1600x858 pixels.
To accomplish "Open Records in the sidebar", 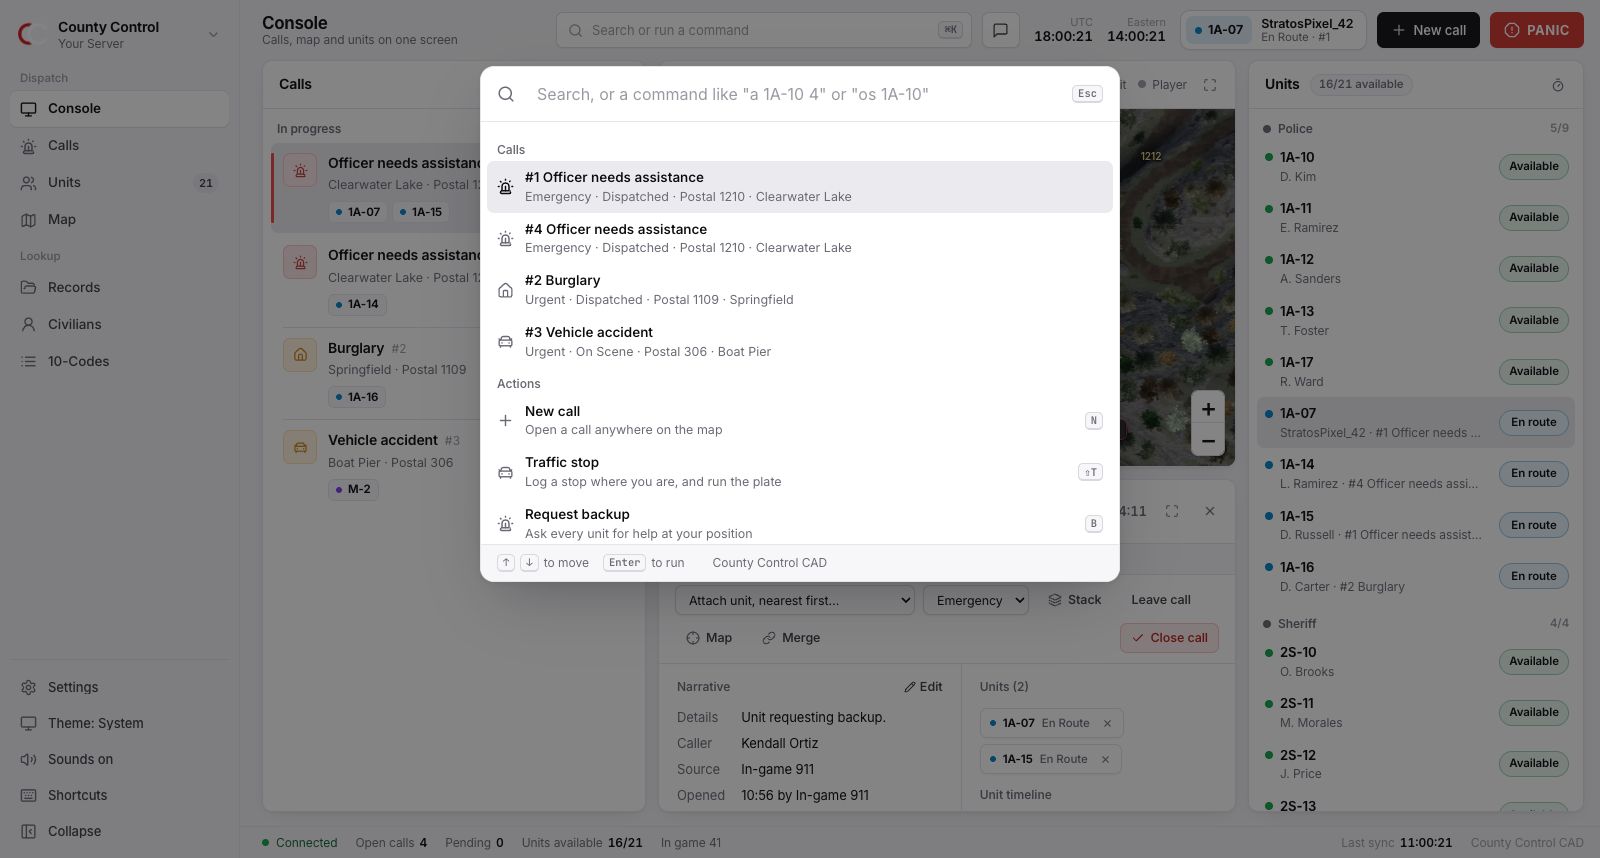I will (120, 287).
